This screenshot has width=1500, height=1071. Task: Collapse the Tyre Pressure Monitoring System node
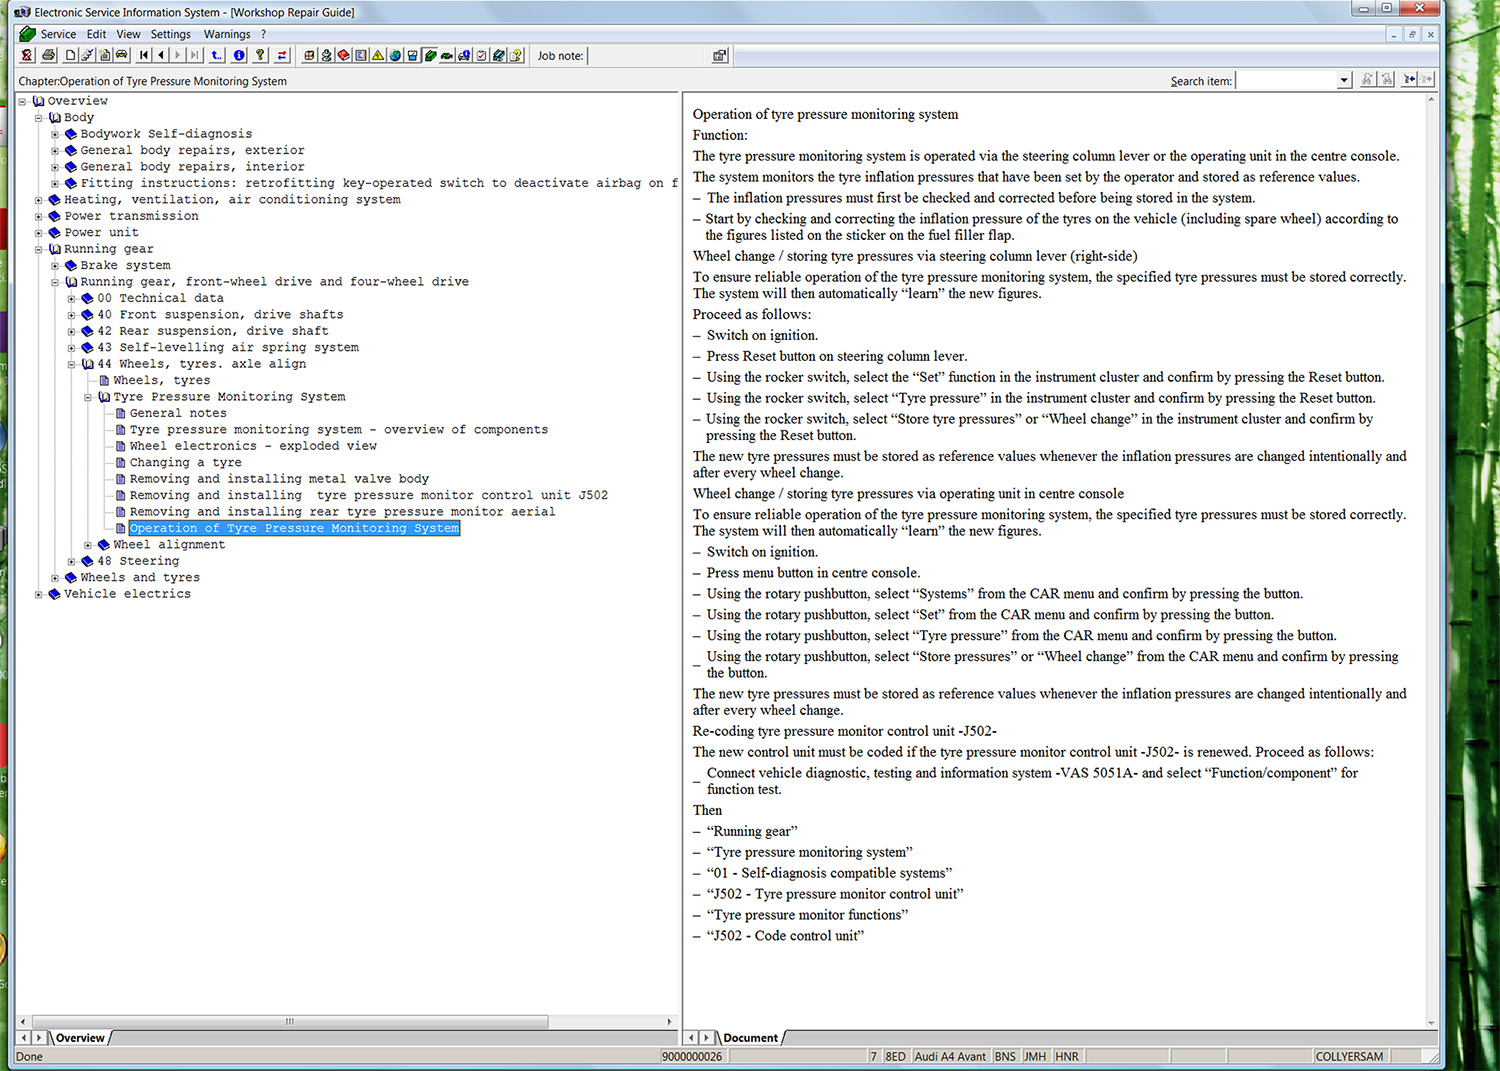tap(88, 398)
